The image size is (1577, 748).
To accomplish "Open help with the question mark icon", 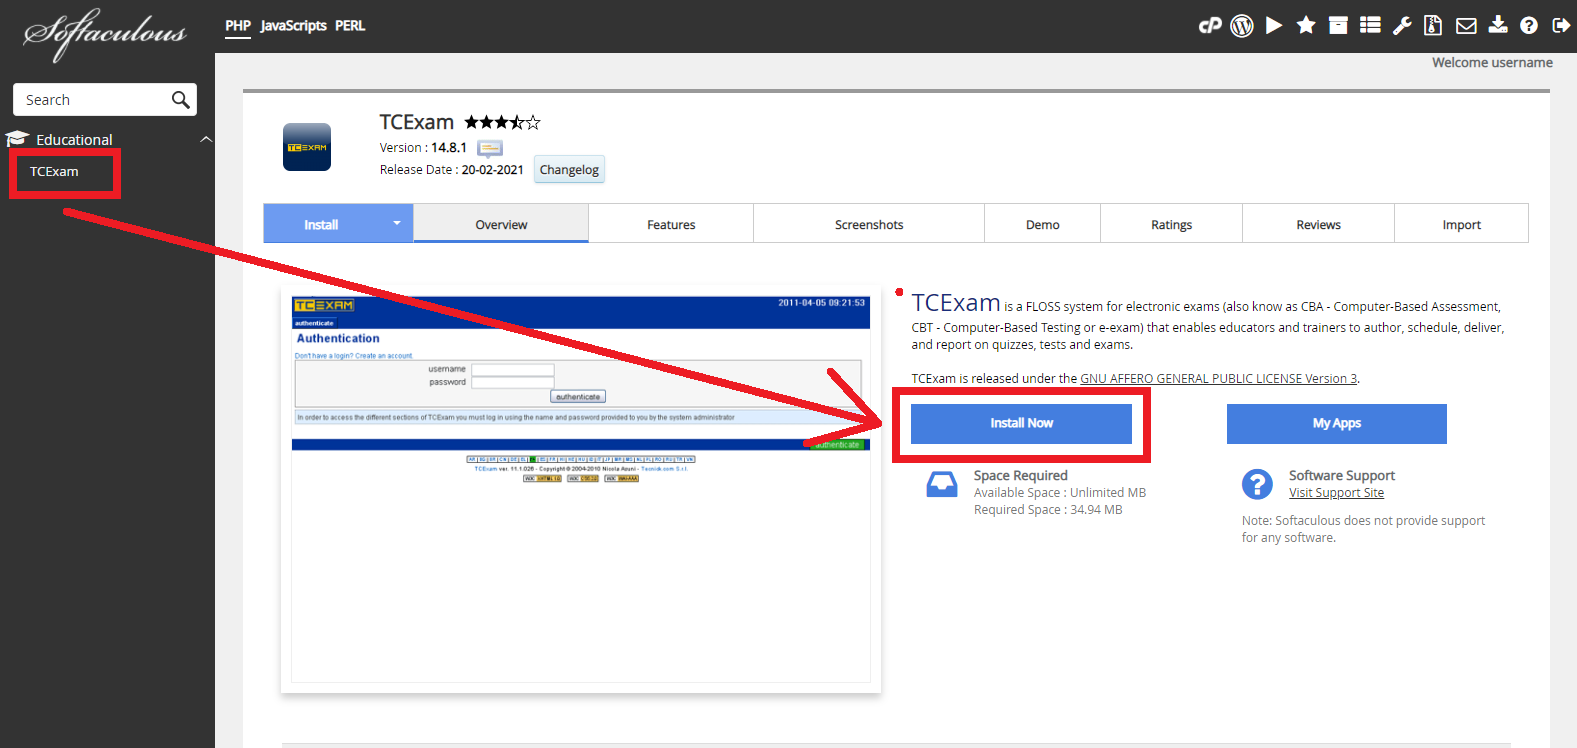I will click(1529, 26).
